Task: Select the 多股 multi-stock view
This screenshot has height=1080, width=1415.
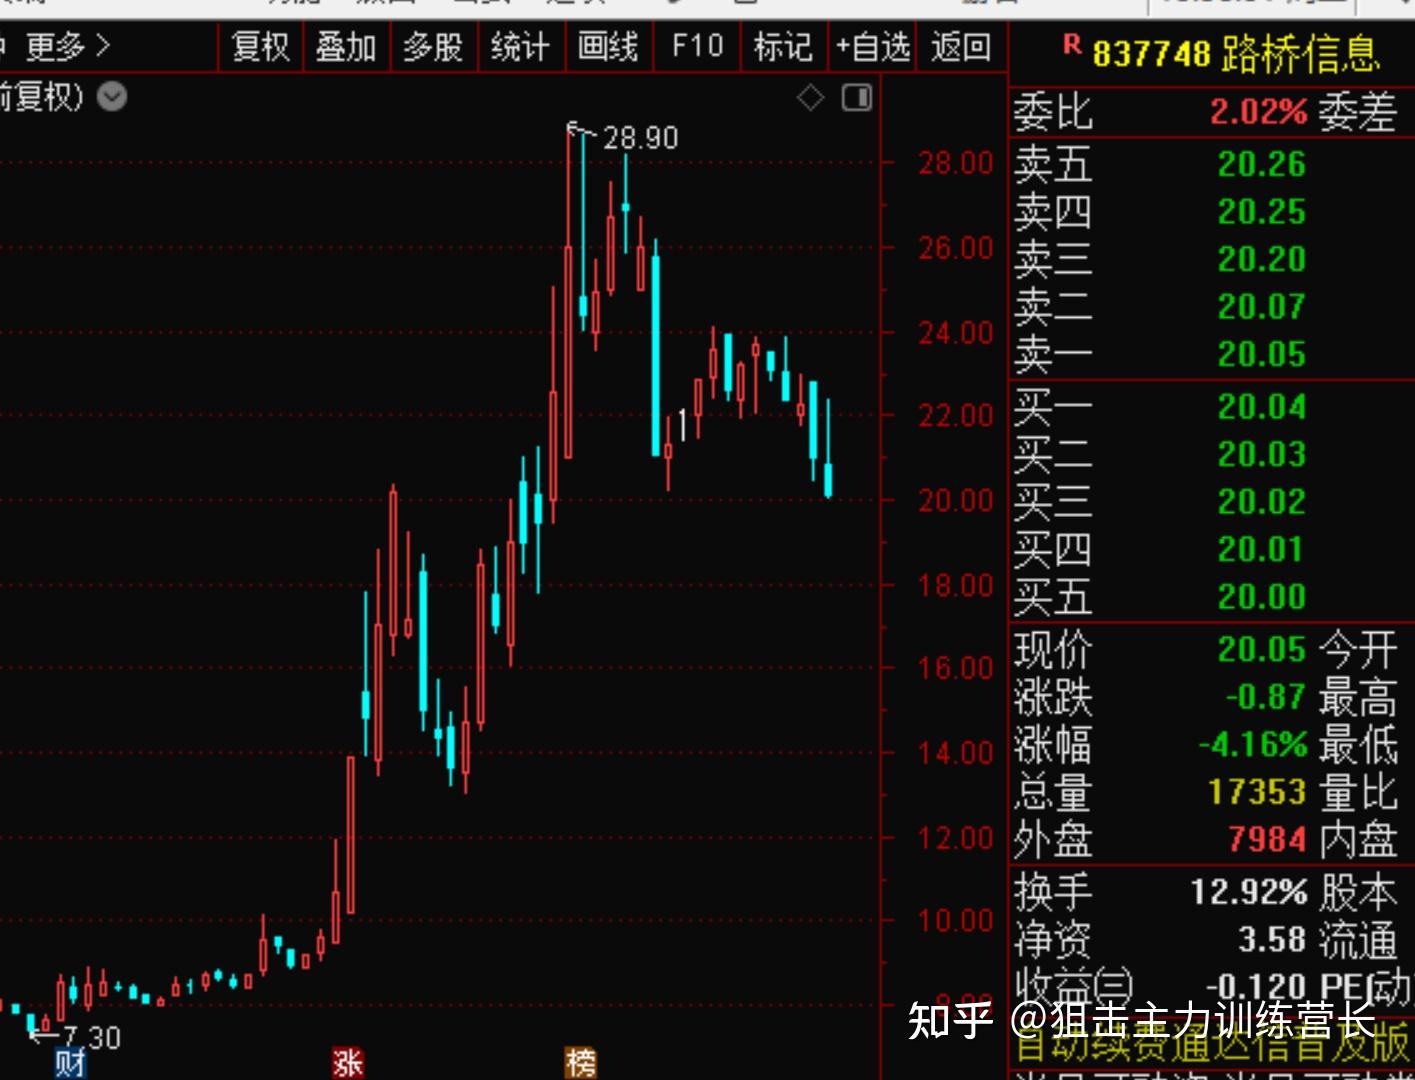Action: [433, 47]
